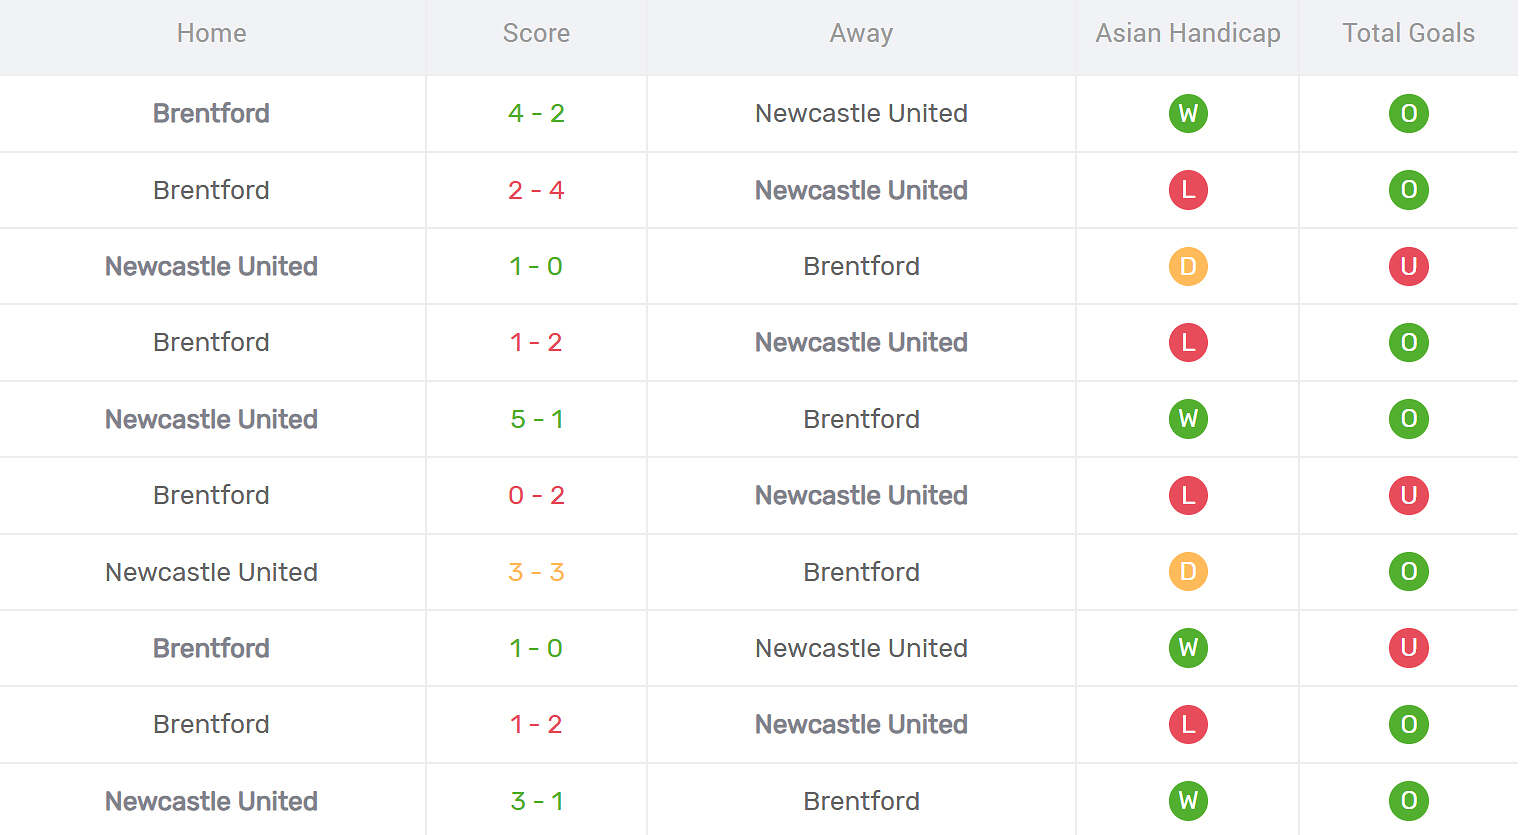Click the orange D badge in the 3 - 3 row
Screen dimensions: 1521x835
(1188, 572)
